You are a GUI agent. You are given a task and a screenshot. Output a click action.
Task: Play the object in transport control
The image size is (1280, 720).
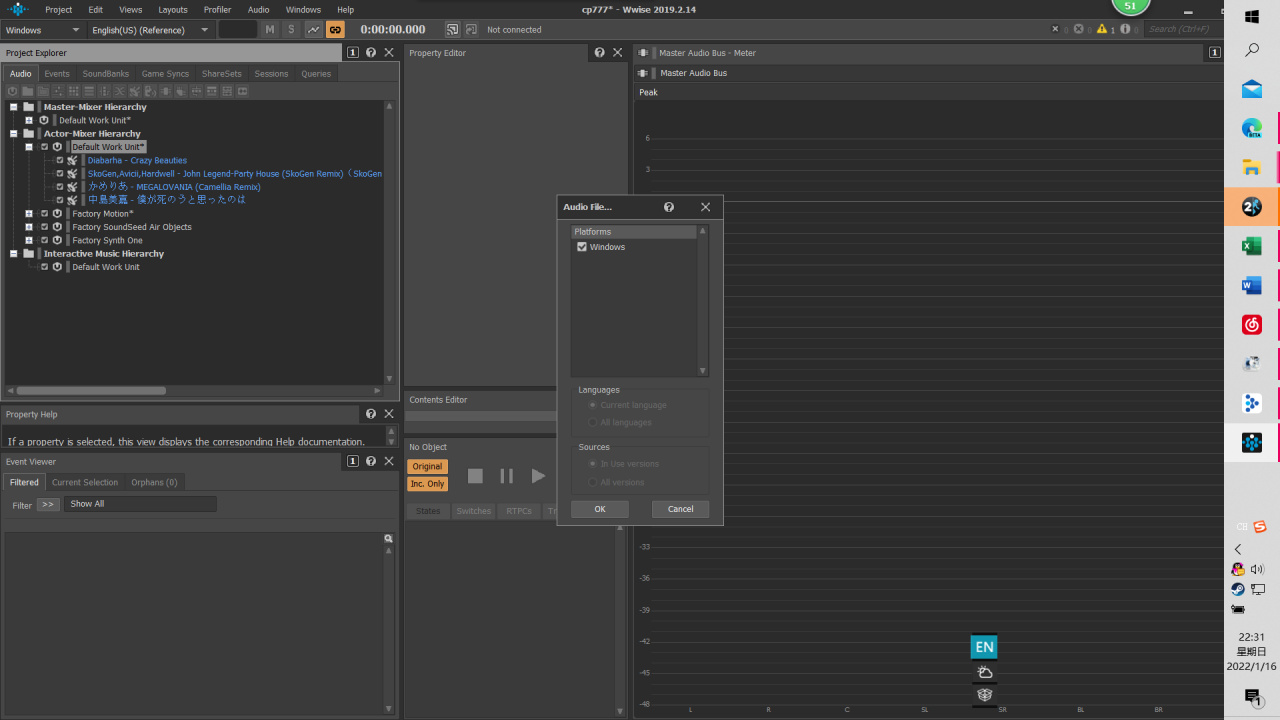(x=538, y=476)
